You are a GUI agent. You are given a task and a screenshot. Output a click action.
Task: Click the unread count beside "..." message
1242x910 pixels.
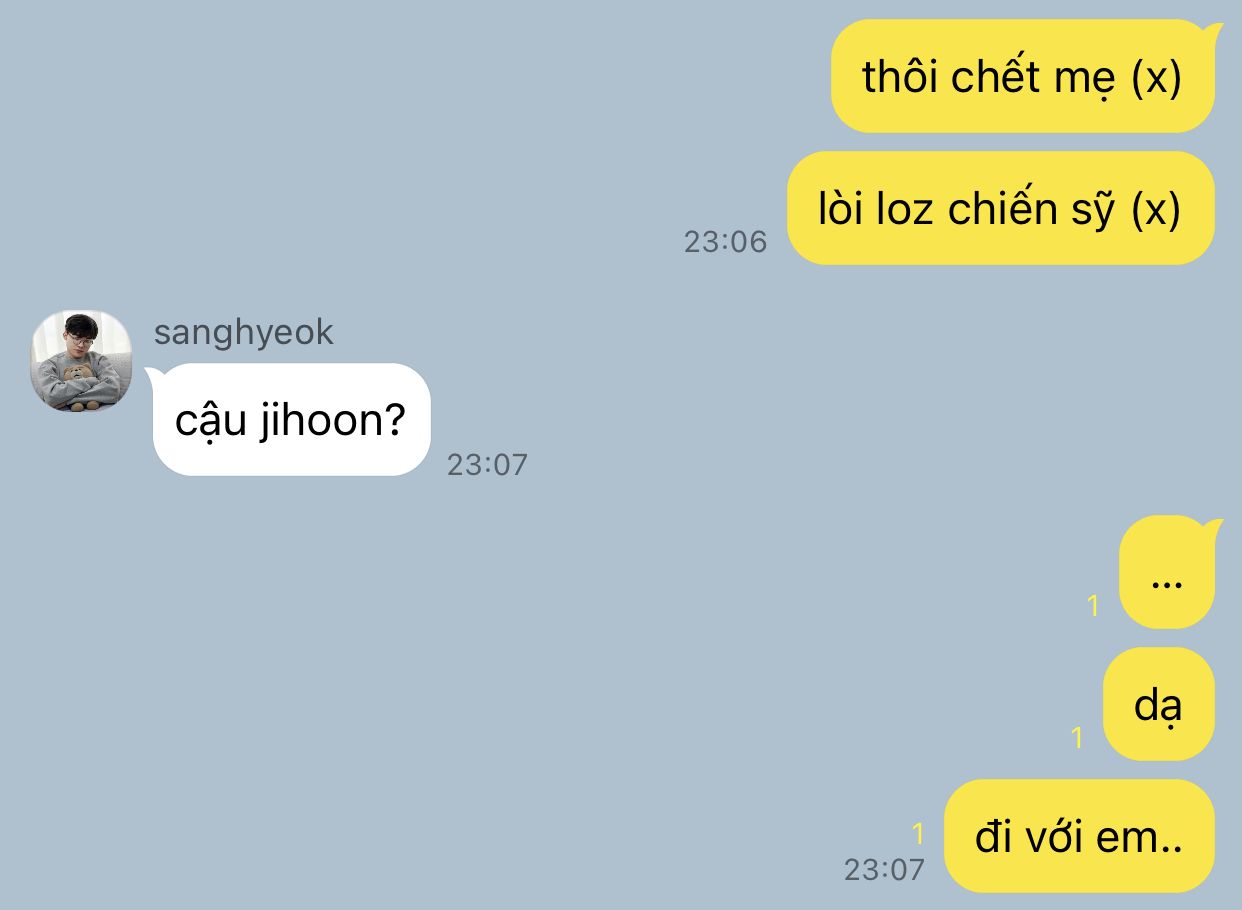tap(1093, 605)
